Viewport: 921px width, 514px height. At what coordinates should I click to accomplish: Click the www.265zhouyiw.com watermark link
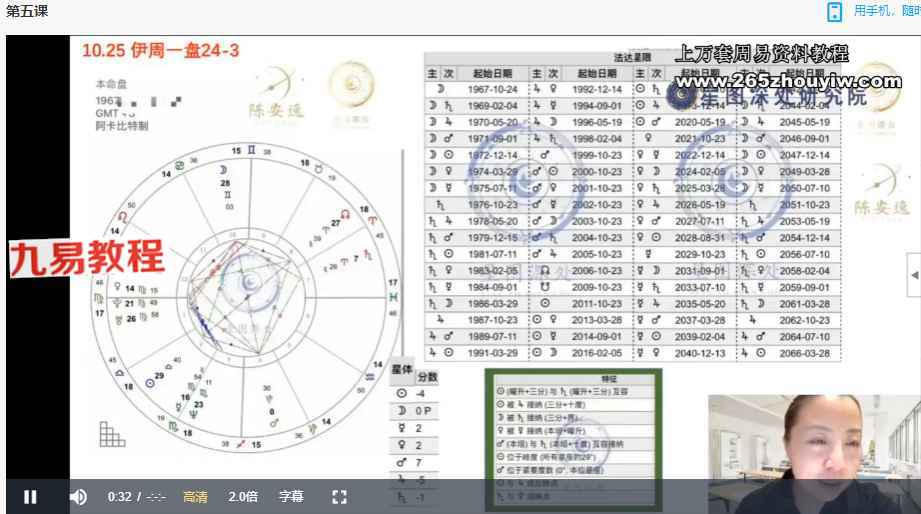click(x=786, y=80)
